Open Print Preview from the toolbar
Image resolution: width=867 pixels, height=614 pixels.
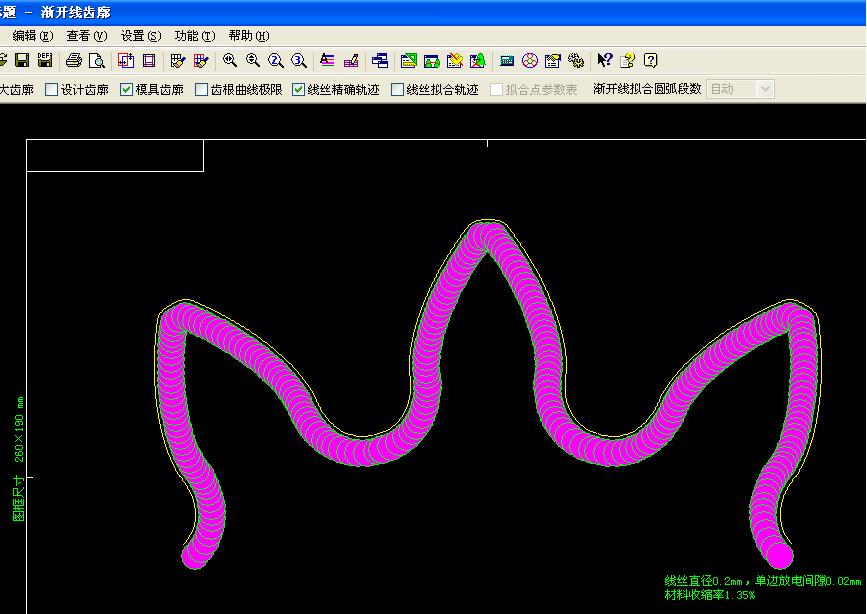point(97,60)
